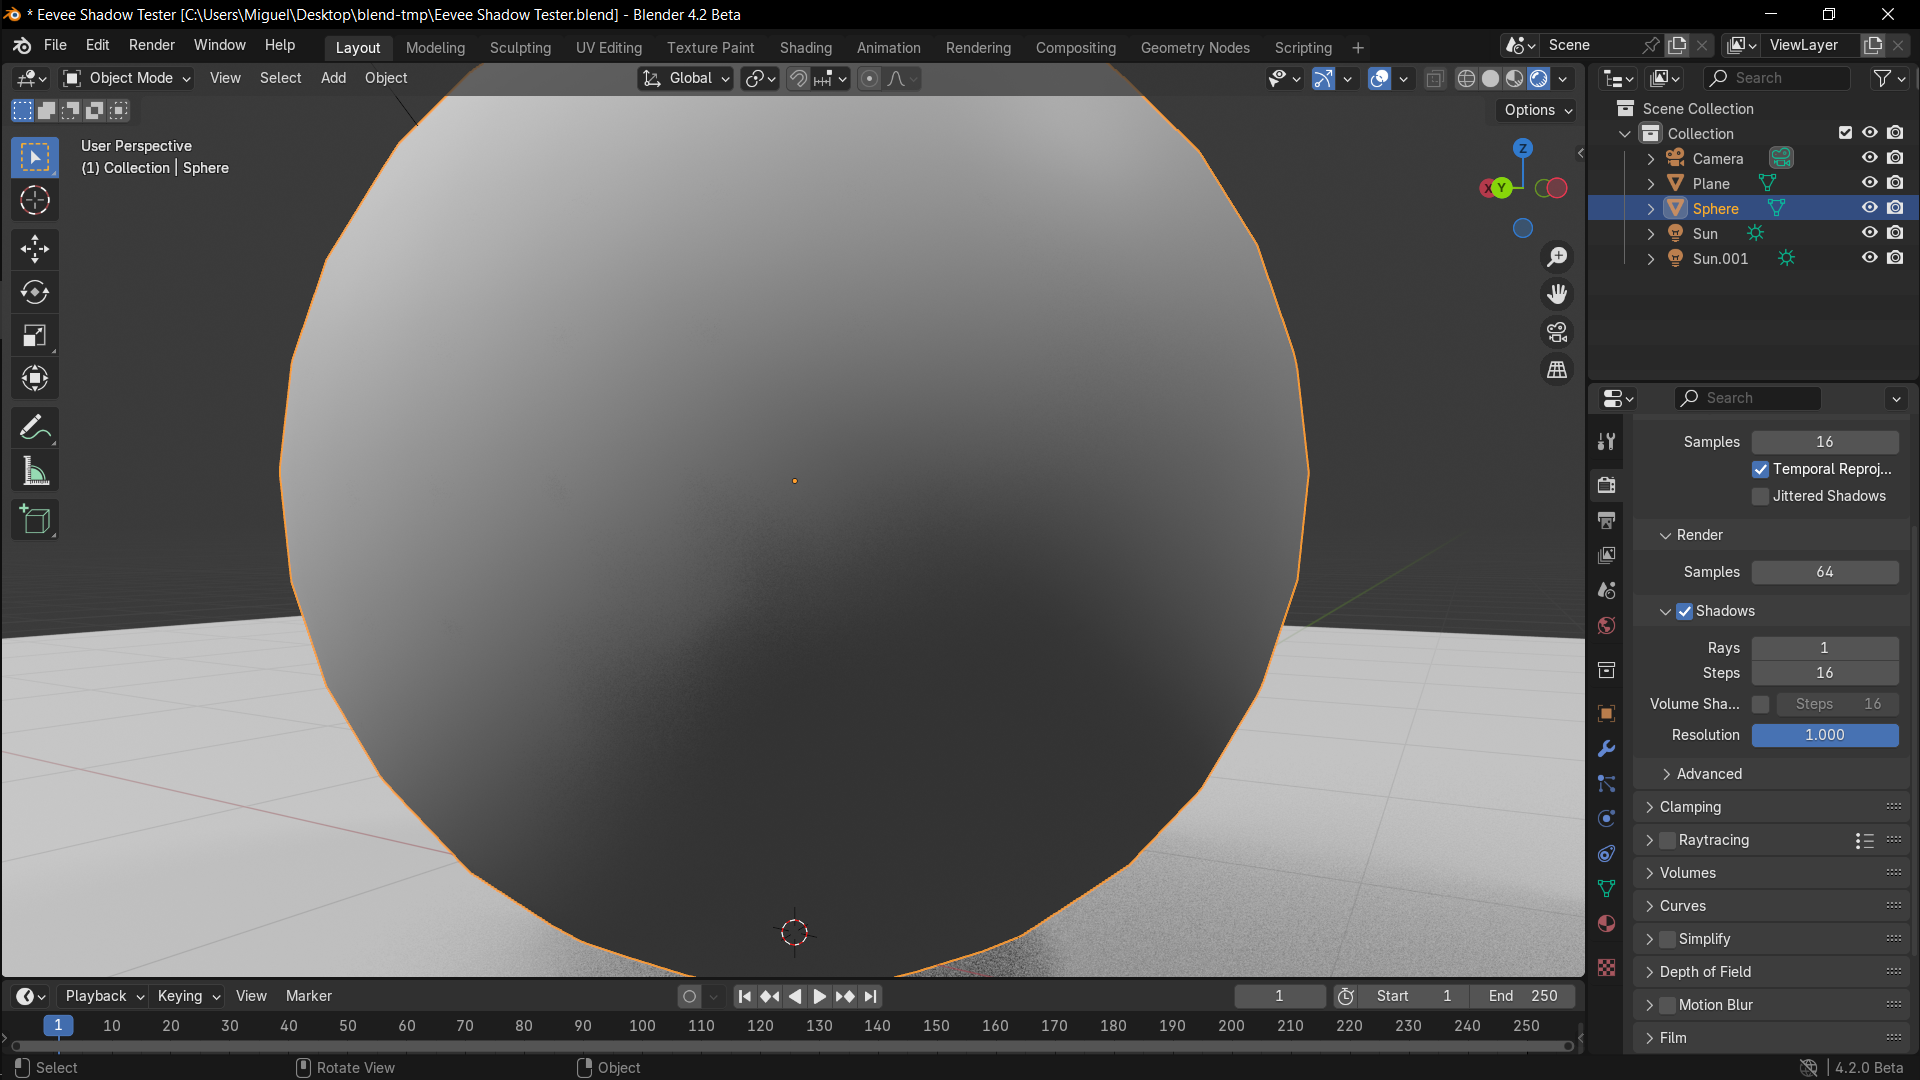This screenshot has width=1920, height=1080.
Task: Open the Texture properties tab
Action: [x=1606, y=967]
